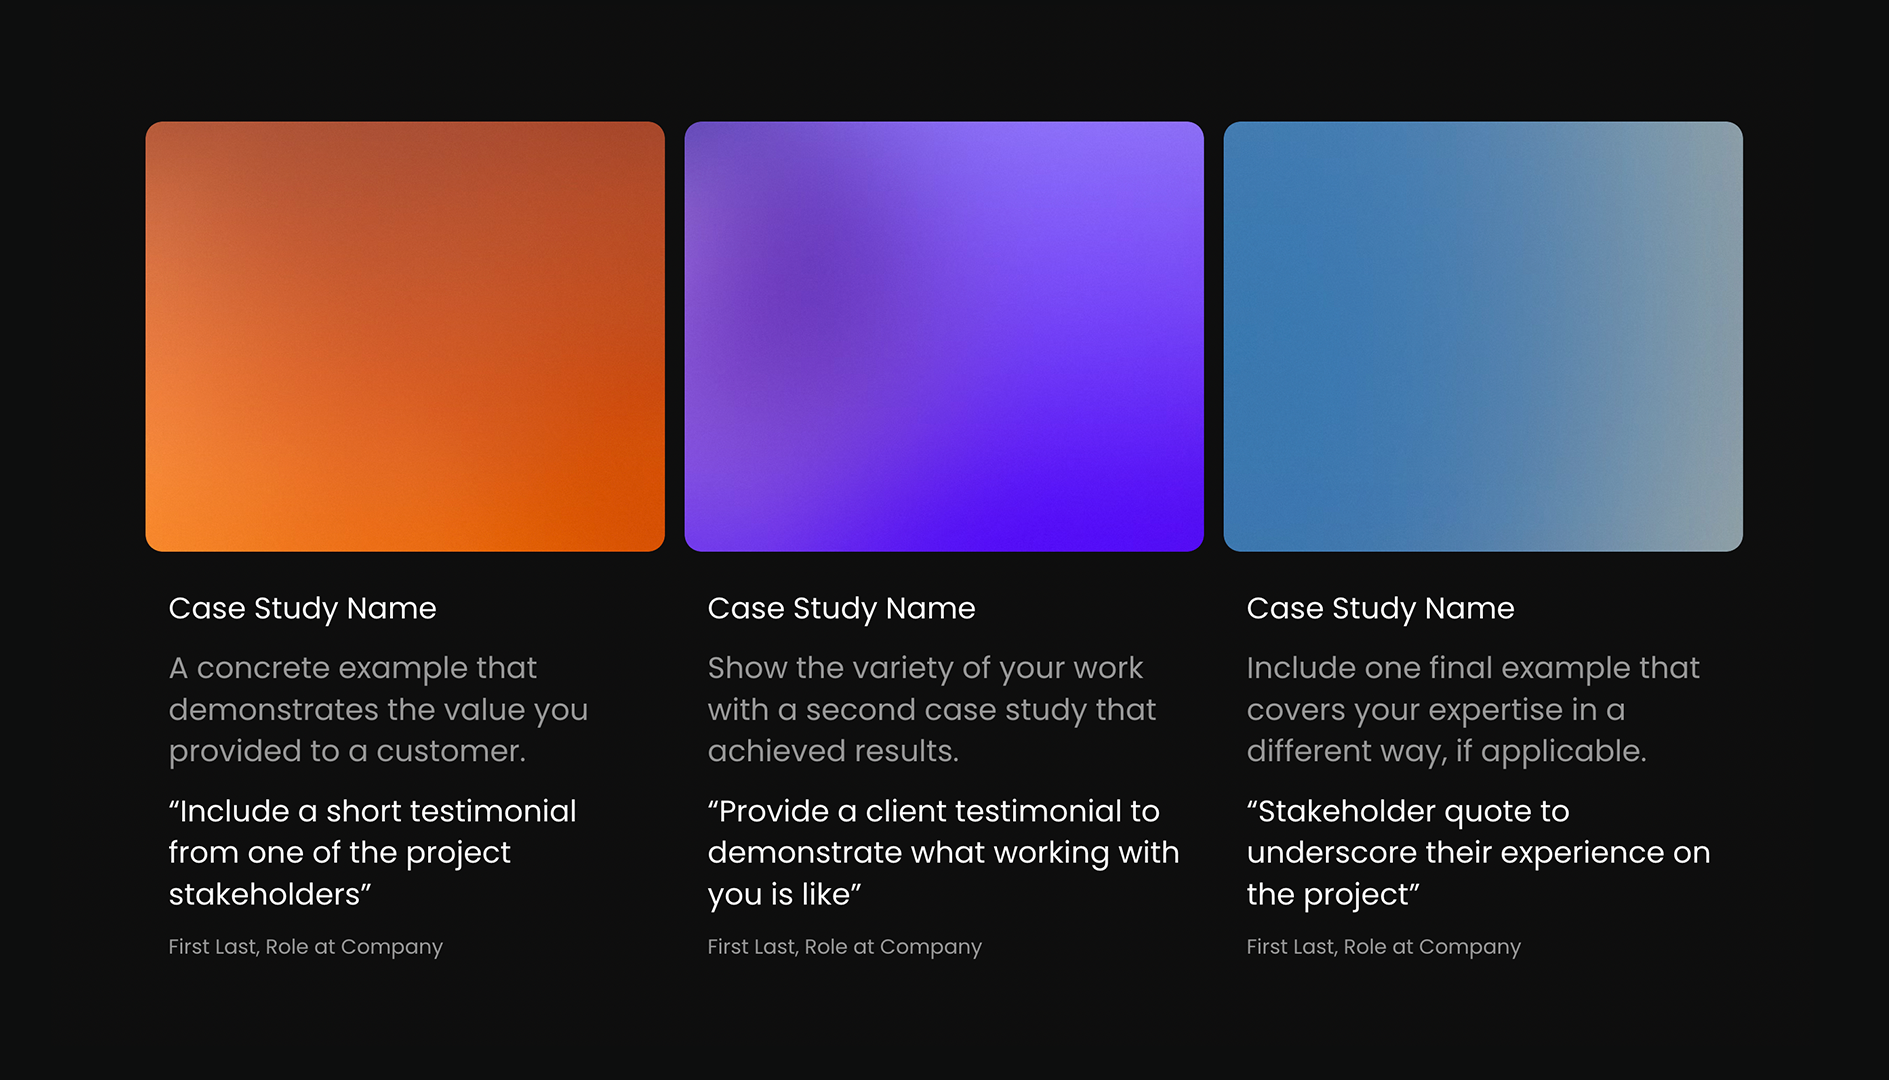Select the first Case Study Name heading
This screenshot has height=1080, width=1889.
coord(302,608)
